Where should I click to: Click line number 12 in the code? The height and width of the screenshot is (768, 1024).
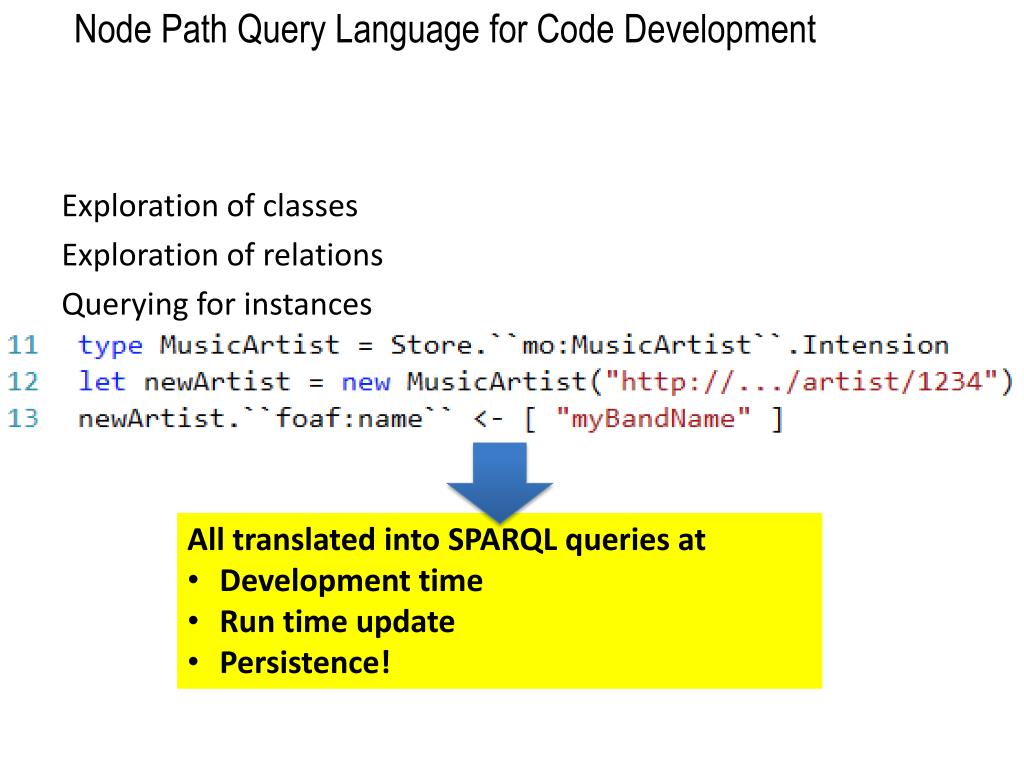pos(22,381)
